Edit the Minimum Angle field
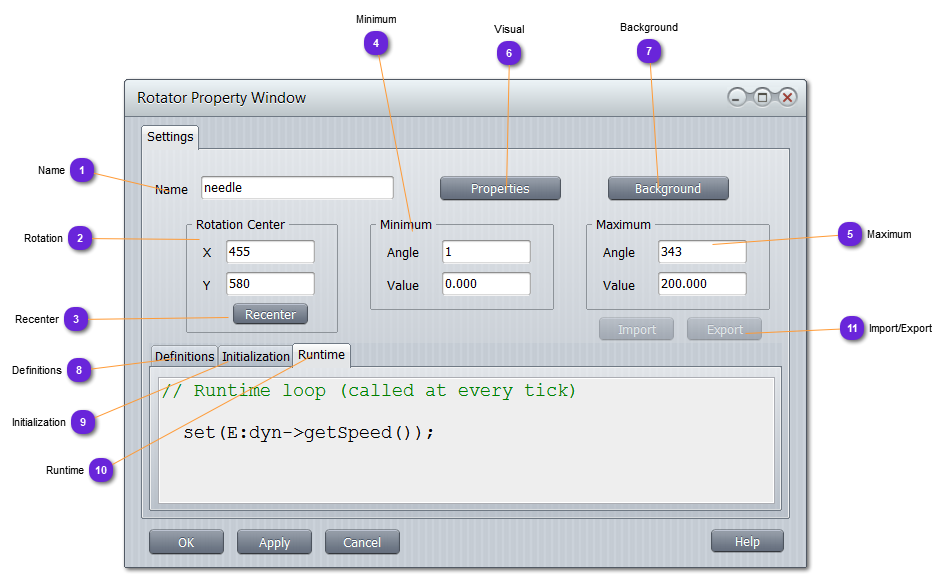This screenshot has height=577, width=948. tap(486, 252)
